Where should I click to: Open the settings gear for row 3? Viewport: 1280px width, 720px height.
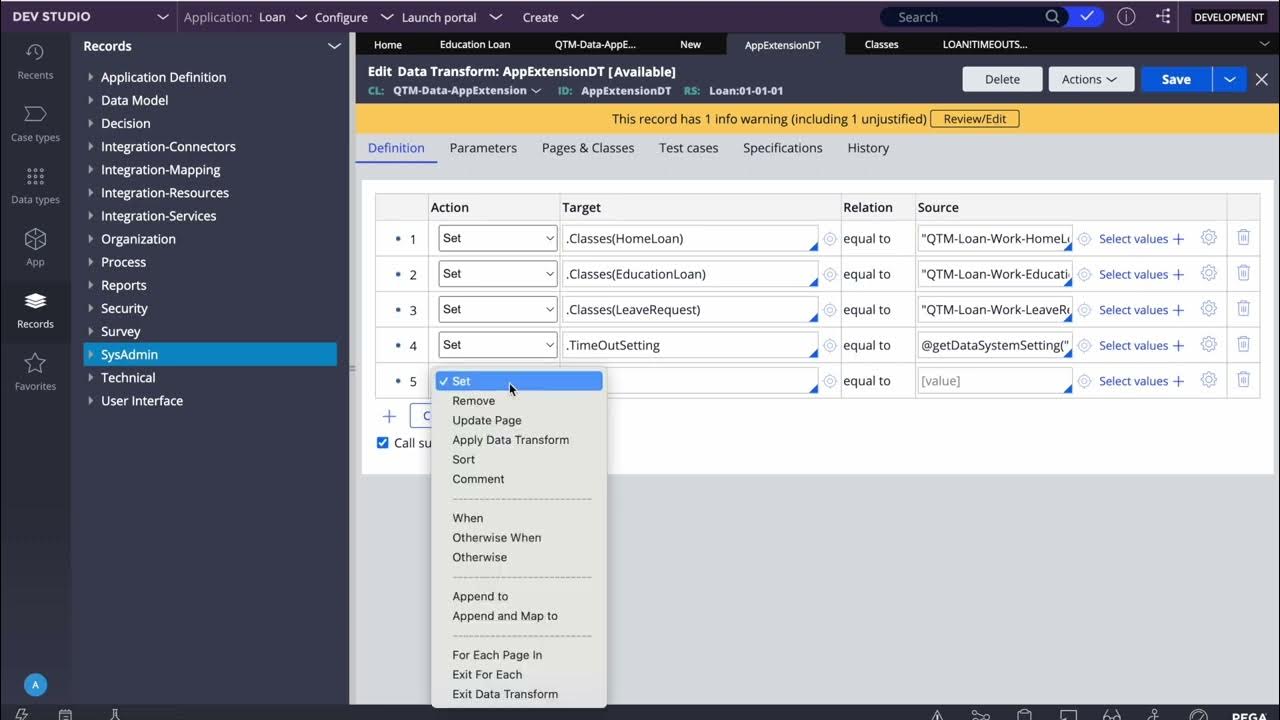(x=1208, y=309)
